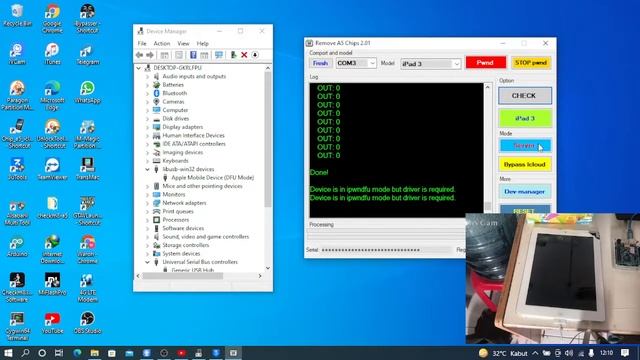
Task: Click the round down-arrow toolbar icon
Action: (255, 55)
